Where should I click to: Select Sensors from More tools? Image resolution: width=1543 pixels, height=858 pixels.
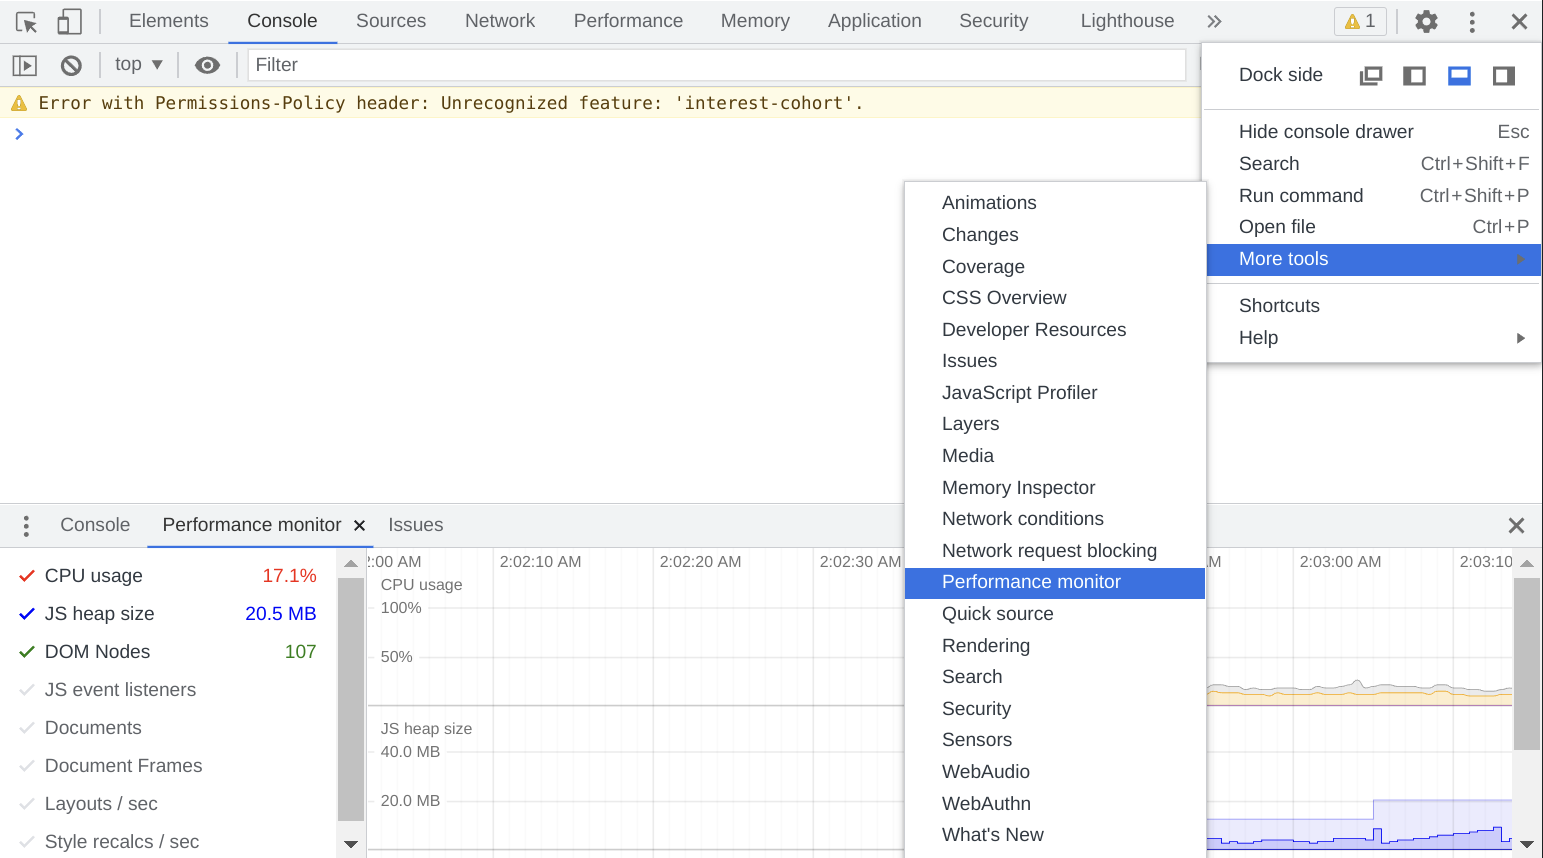(x=1055, y=740)
